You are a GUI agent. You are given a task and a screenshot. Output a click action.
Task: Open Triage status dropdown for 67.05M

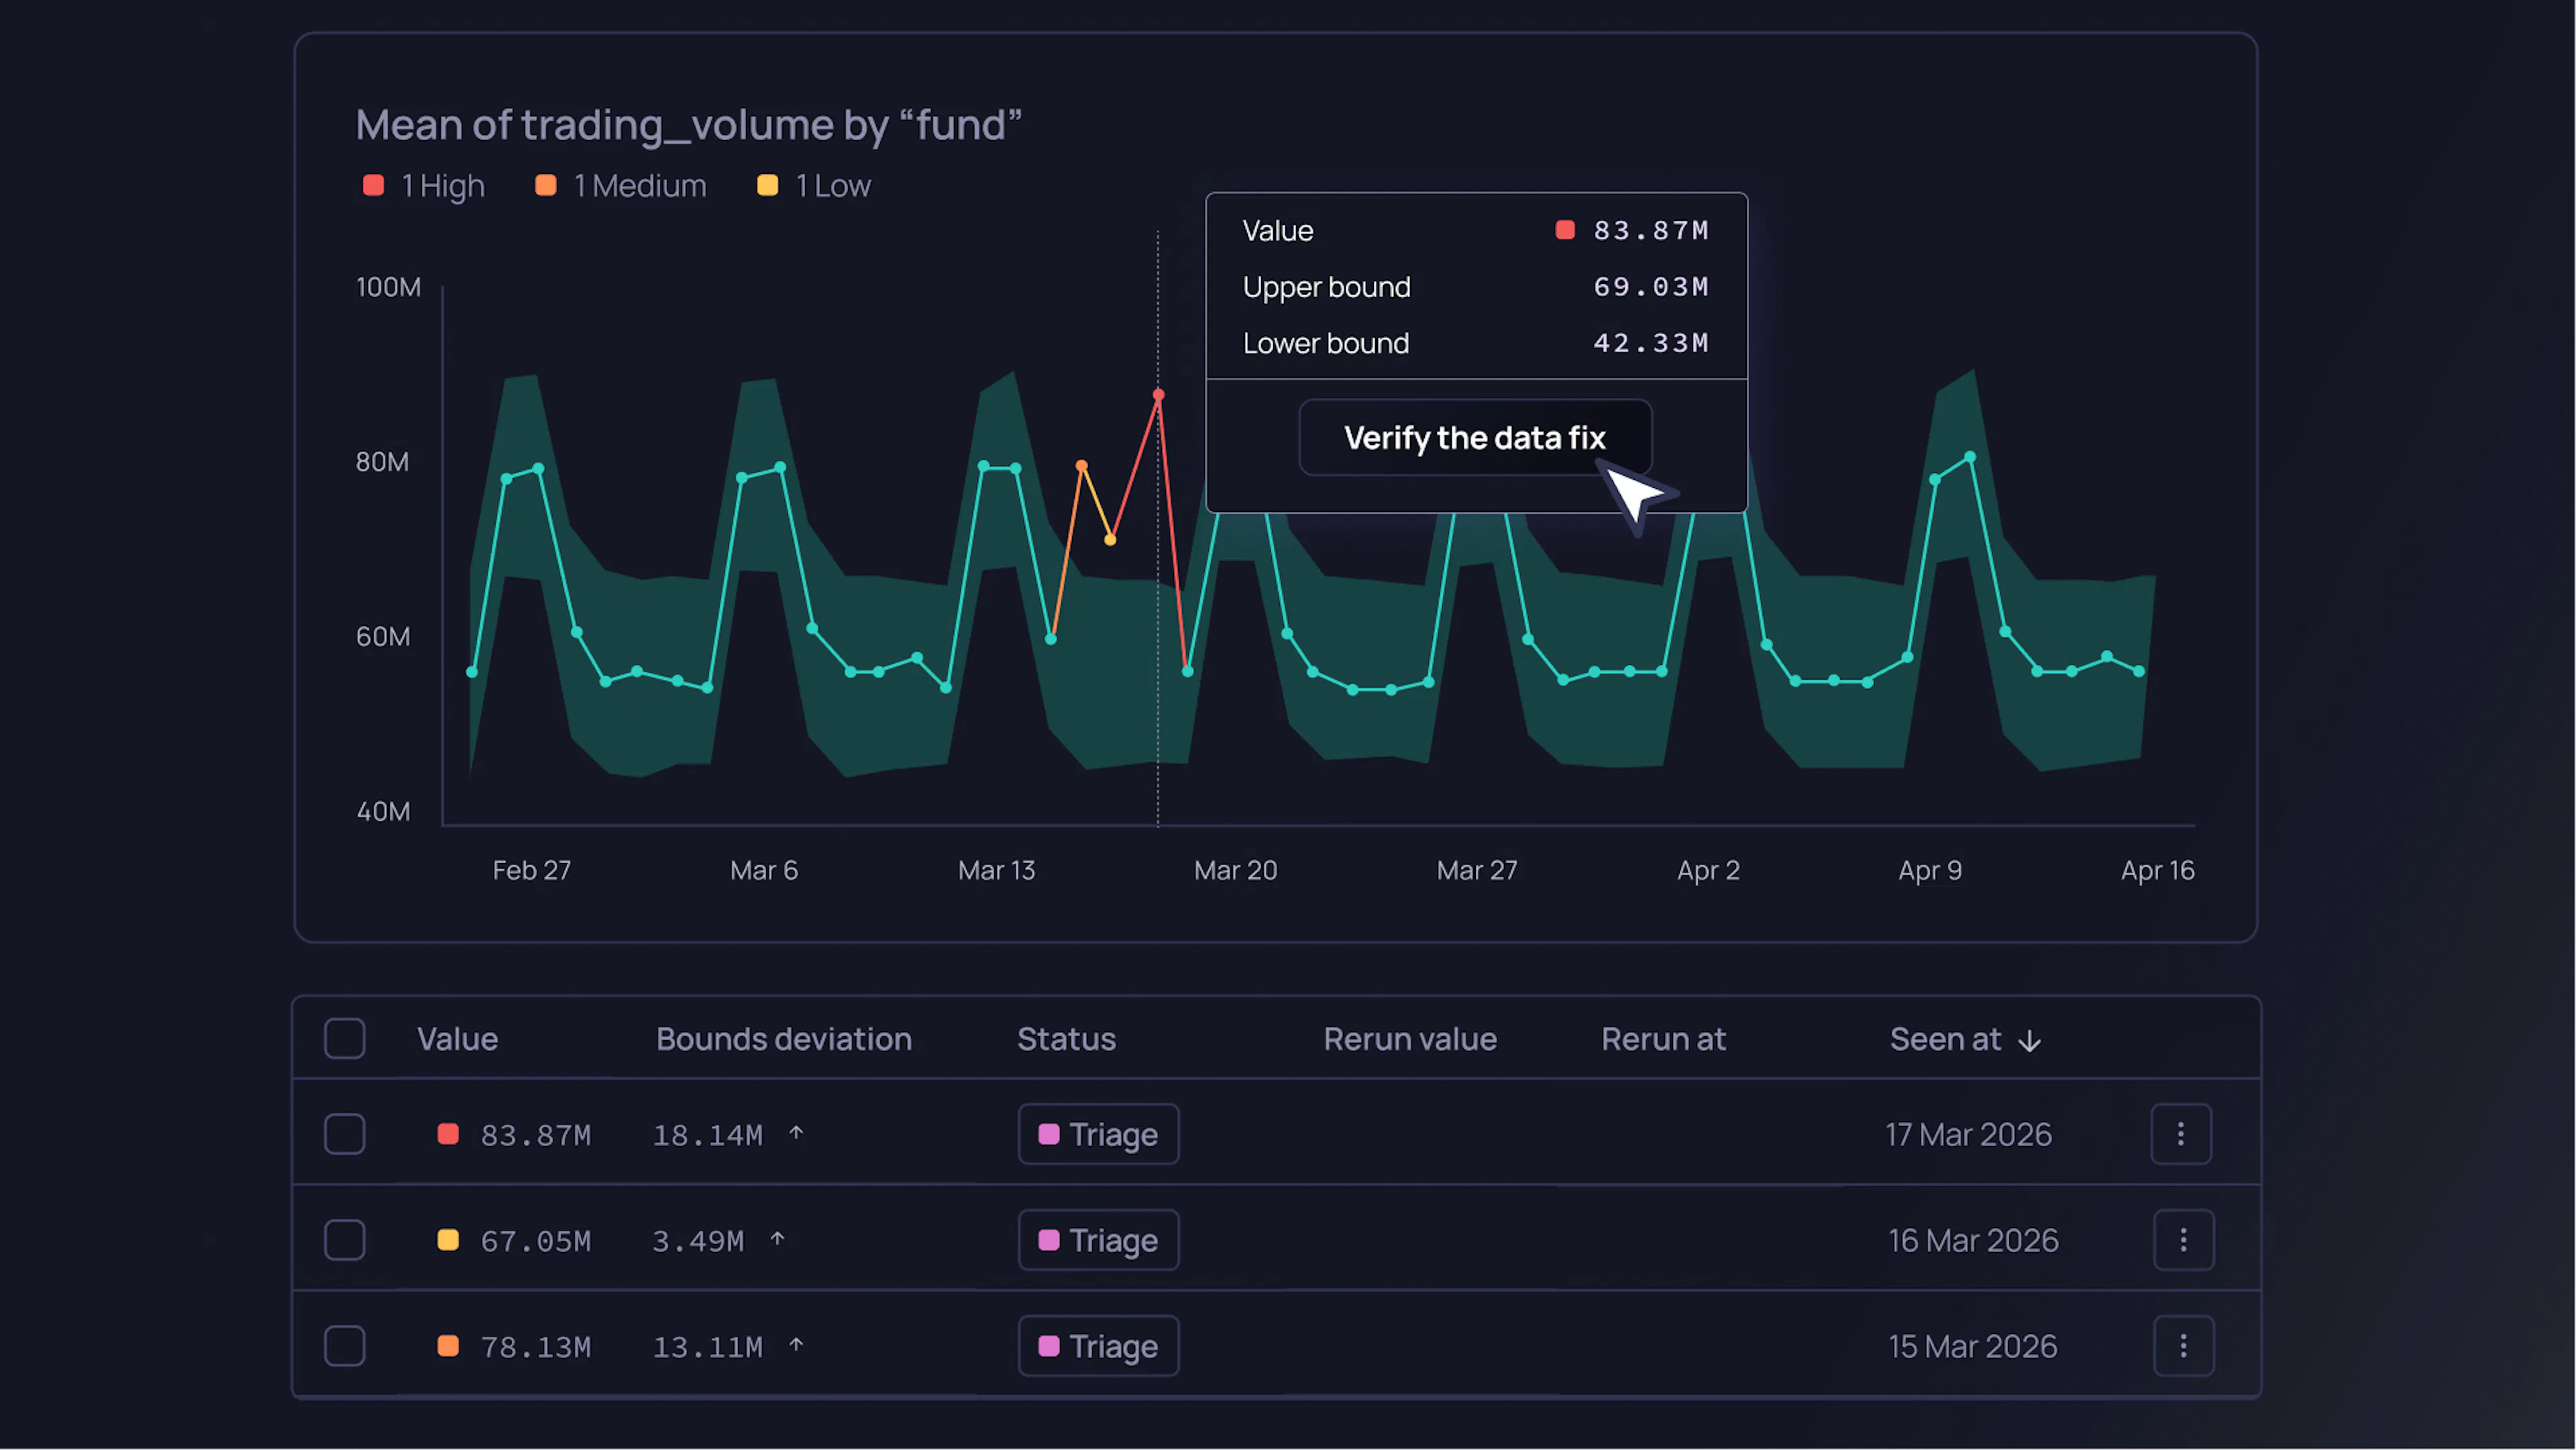[x=1098, y=1240]
